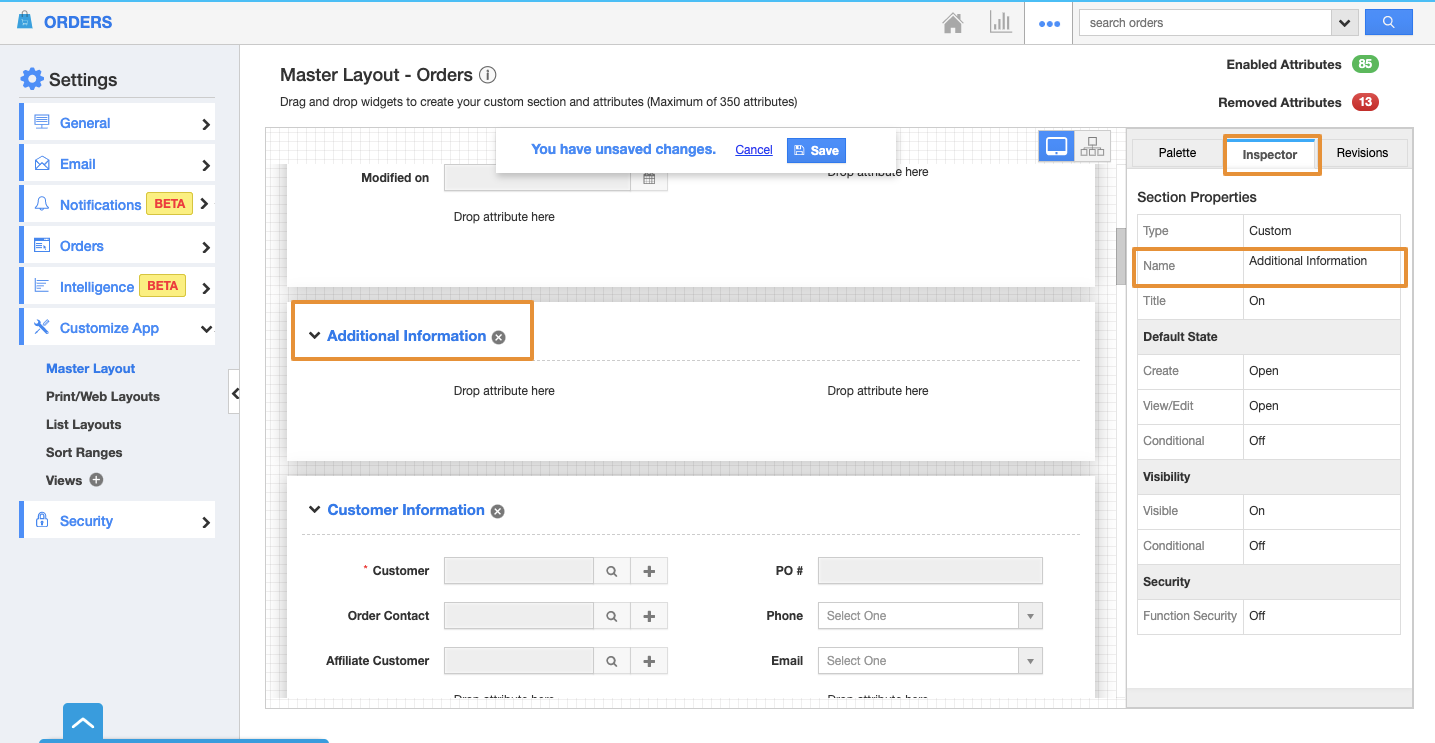This screenshot has height=743, width=1435.
Task: Toggle the Visible property value On
Action: [1257, 511]
